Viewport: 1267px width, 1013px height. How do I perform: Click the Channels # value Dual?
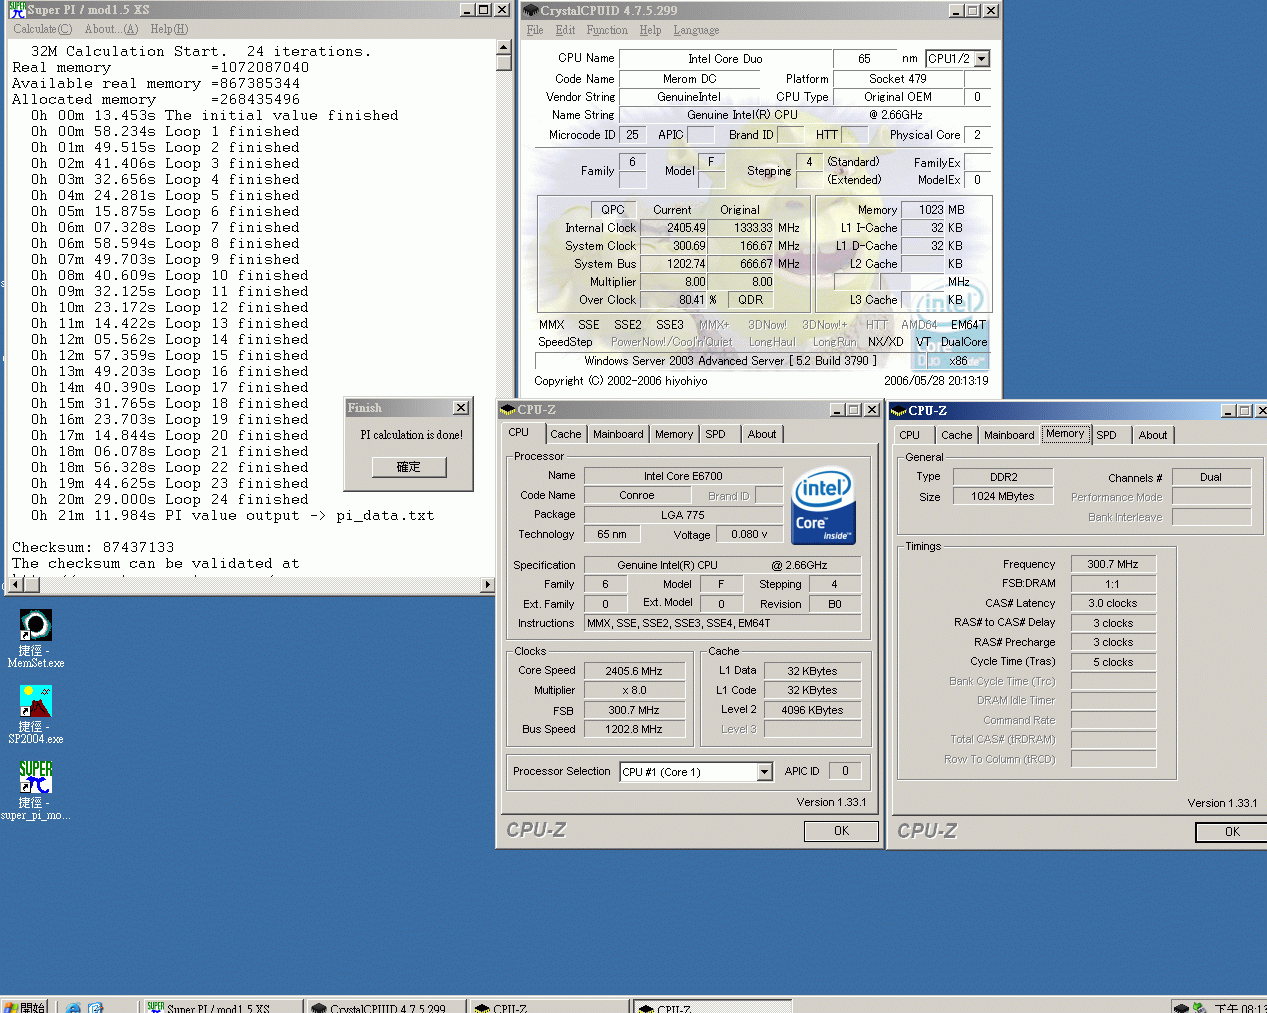click(x=1211, y=477)
